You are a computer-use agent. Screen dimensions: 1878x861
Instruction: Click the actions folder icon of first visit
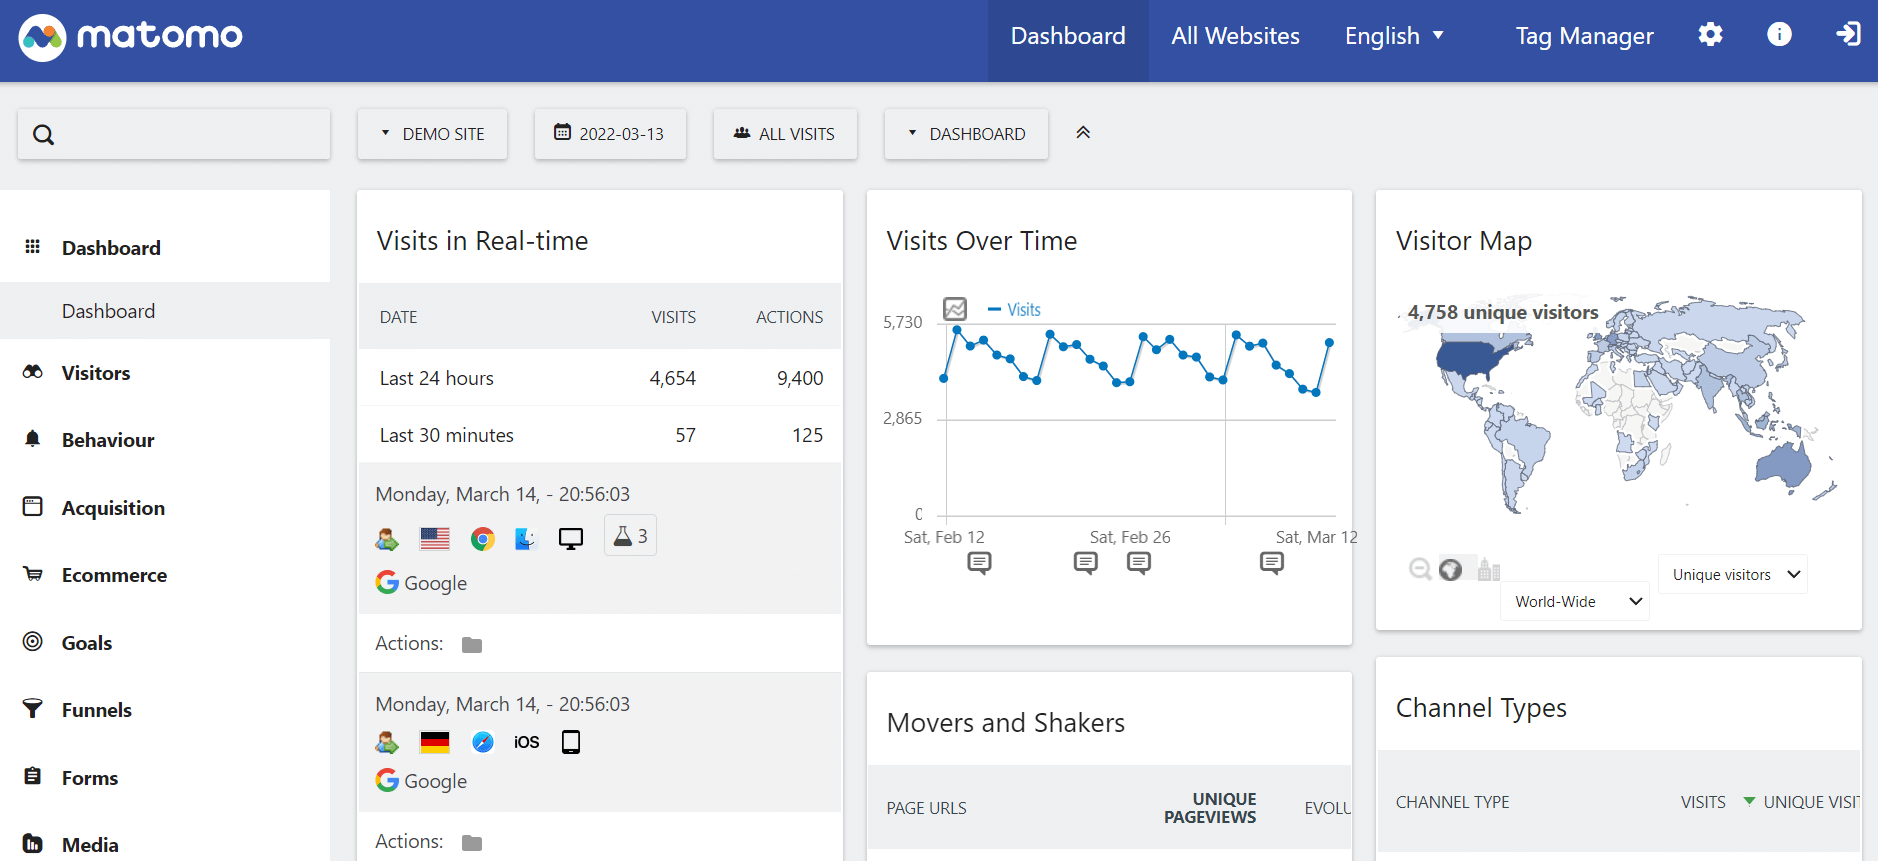(x=472, y=645)
